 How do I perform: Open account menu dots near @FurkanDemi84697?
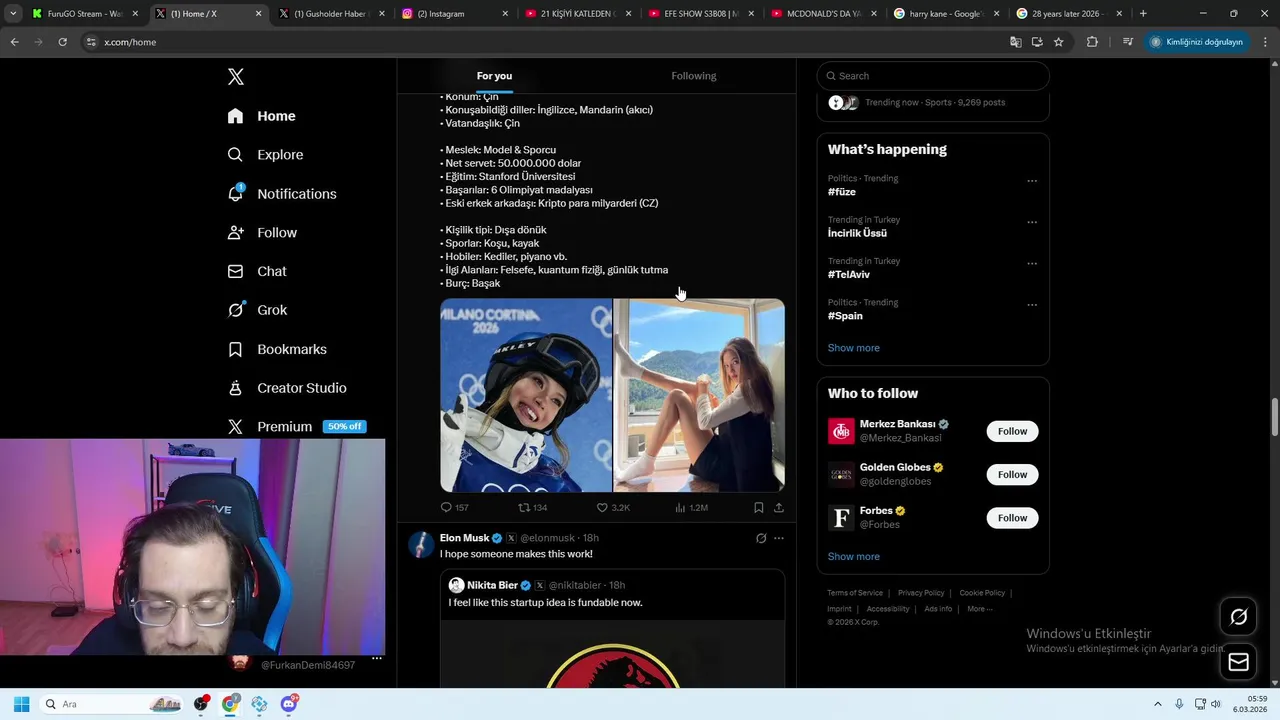click(377, 659)
